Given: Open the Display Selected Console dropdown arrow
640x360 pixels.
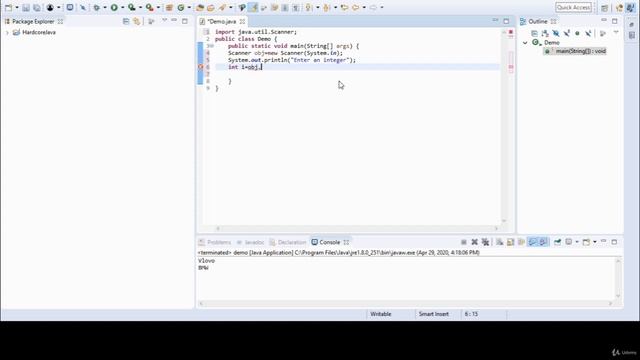Looking at the screenshot, I should point(577,242).
